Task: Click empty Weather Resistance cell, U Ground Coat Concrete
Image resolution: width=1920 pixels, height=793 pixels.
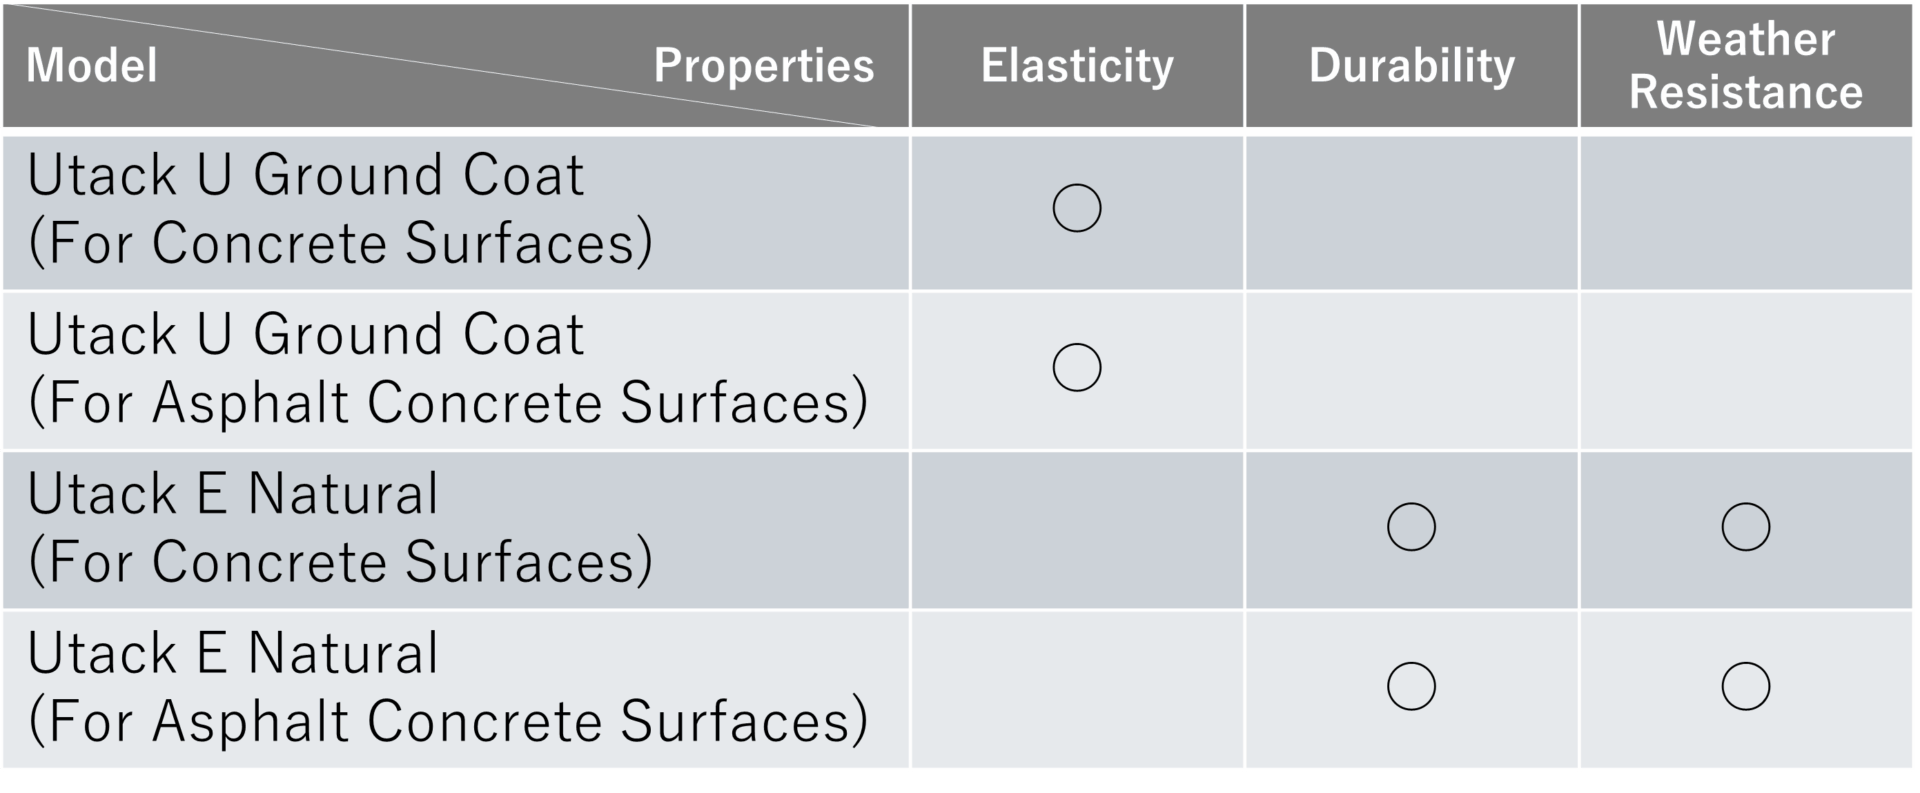Action: (1745, 212)
